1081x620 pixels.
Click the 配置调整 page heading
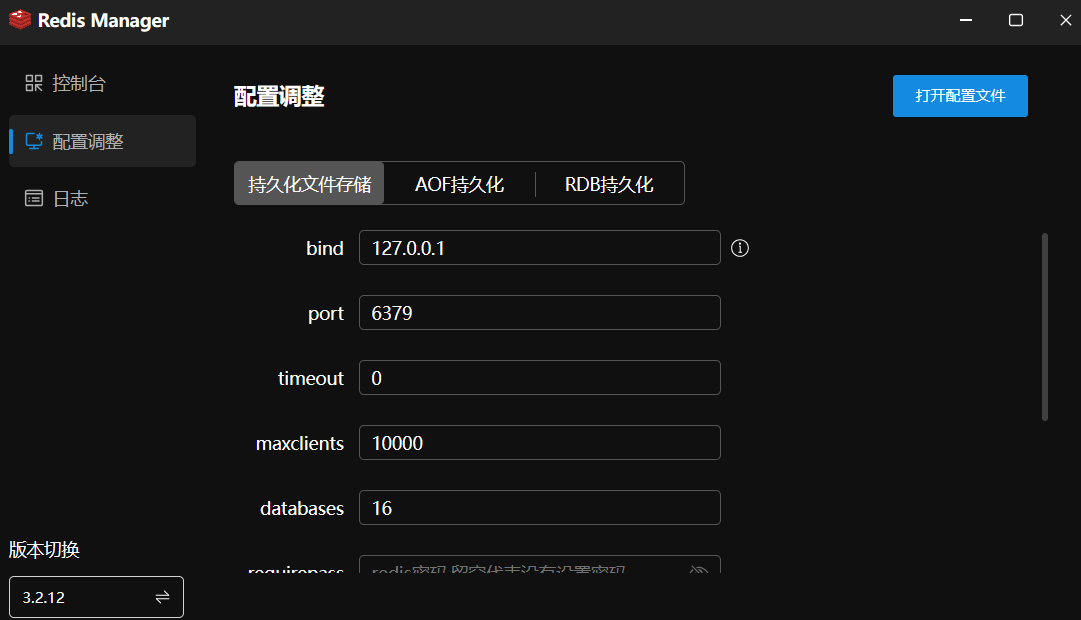coord(279,96)
